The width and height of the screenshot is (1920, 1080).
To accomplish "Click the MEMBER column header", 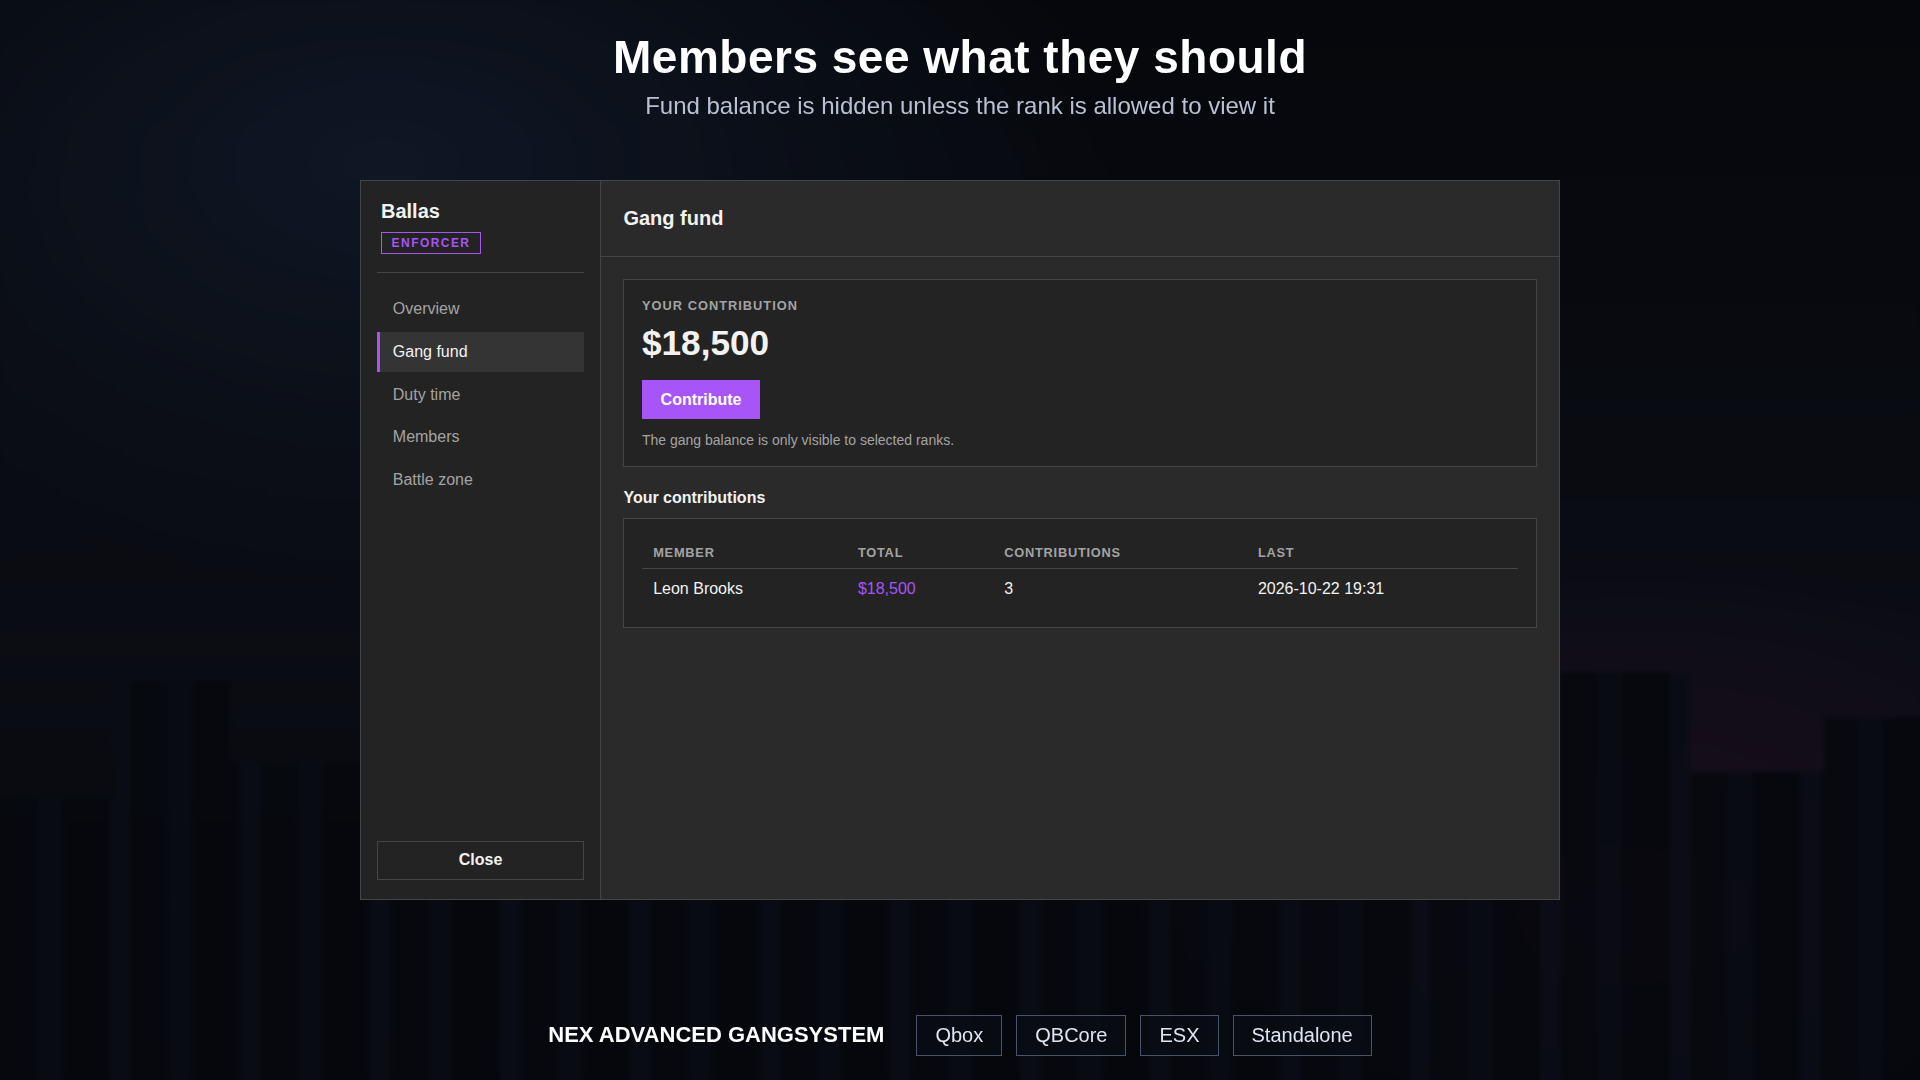I will (x=684, y=553).
